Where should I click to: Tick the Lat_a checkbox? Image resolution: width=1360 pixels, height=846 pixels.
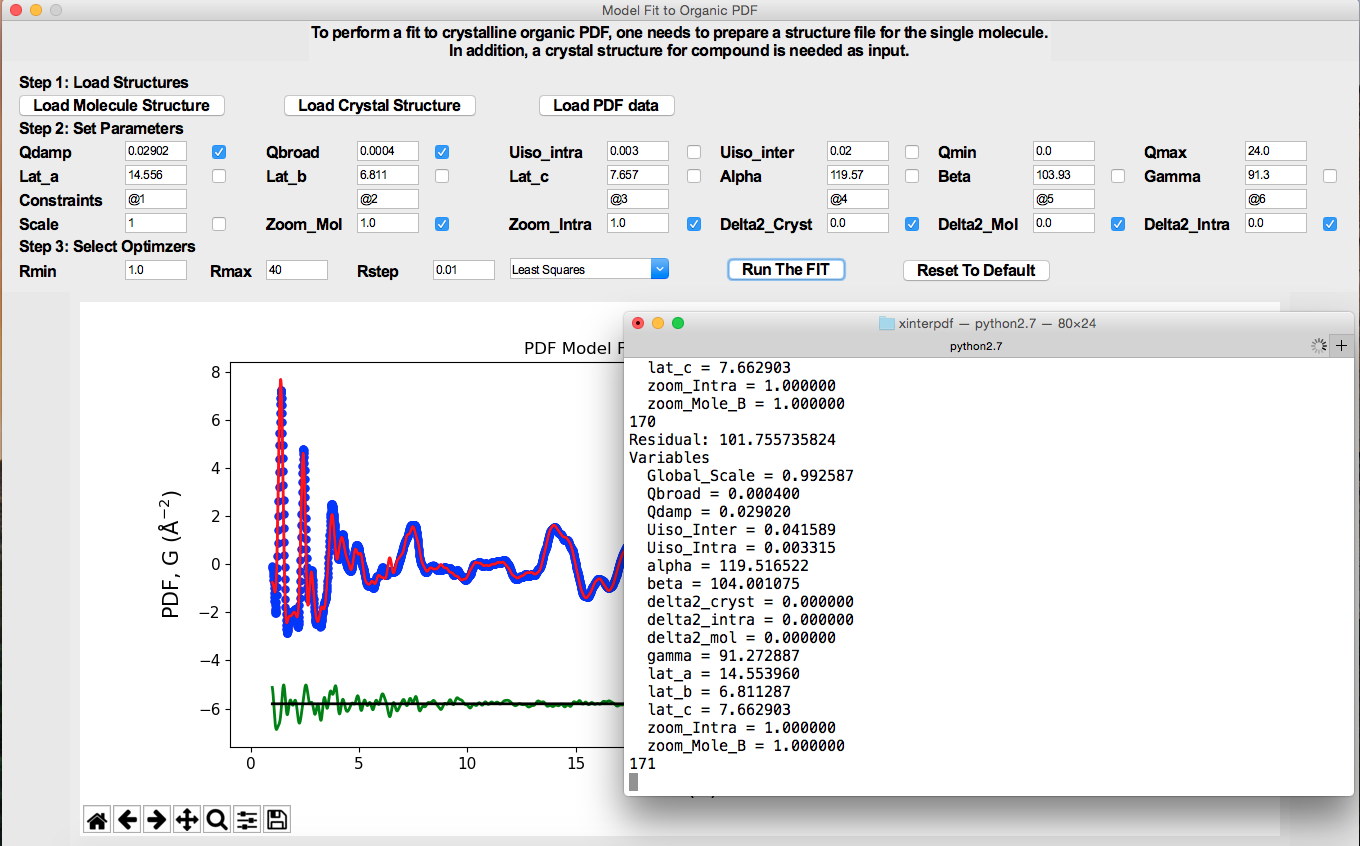click(220, 176)
